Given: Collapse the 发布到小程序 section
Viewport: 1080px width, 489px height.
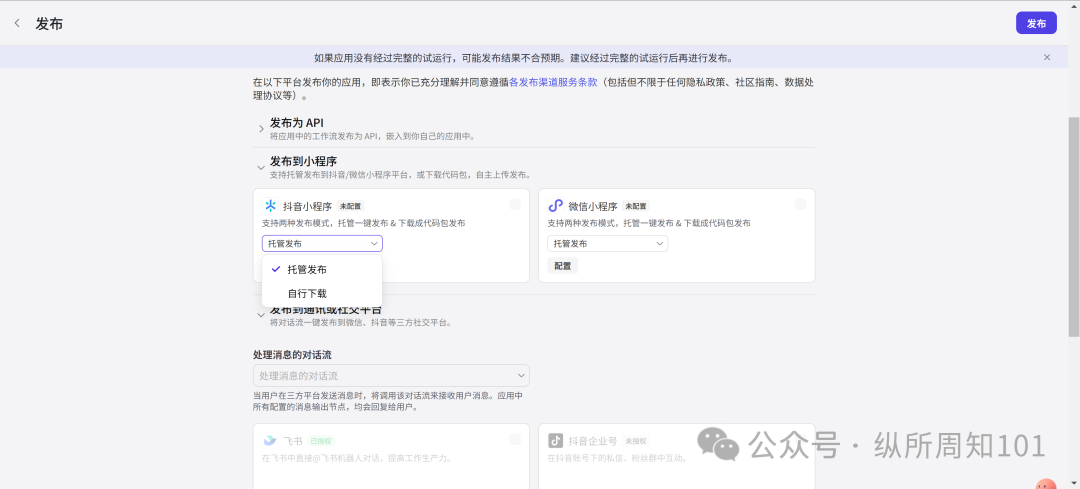Looking at the screenshot, I should pos(261,167).
